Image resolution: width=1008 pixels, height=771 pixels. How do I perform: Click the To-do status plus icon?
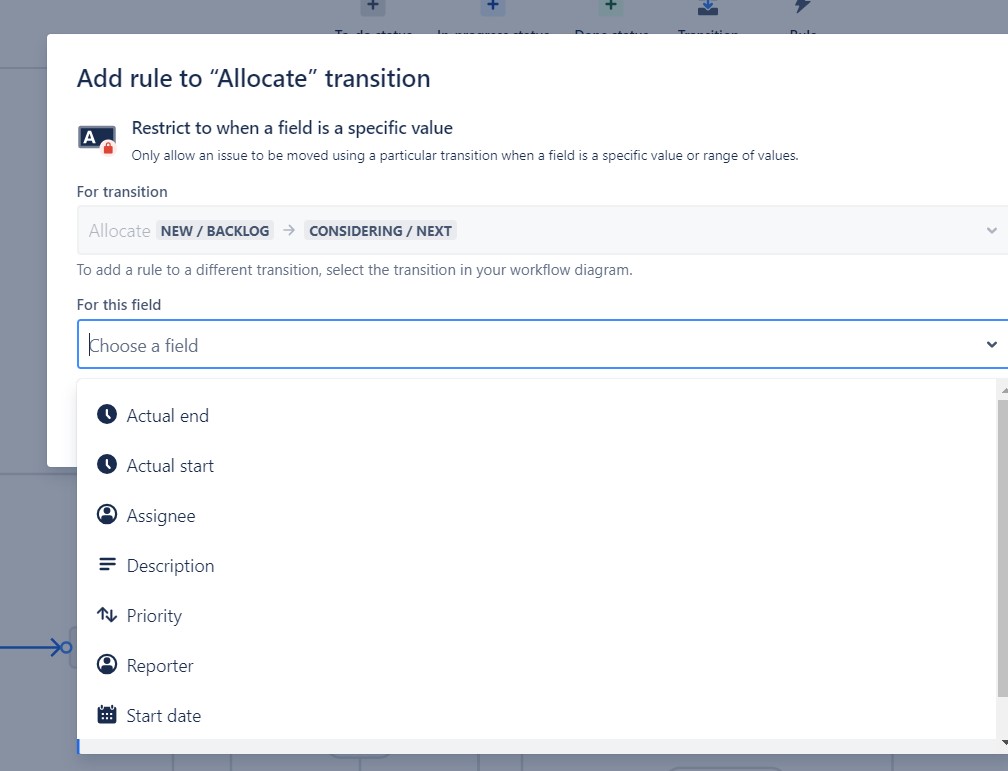373,6
